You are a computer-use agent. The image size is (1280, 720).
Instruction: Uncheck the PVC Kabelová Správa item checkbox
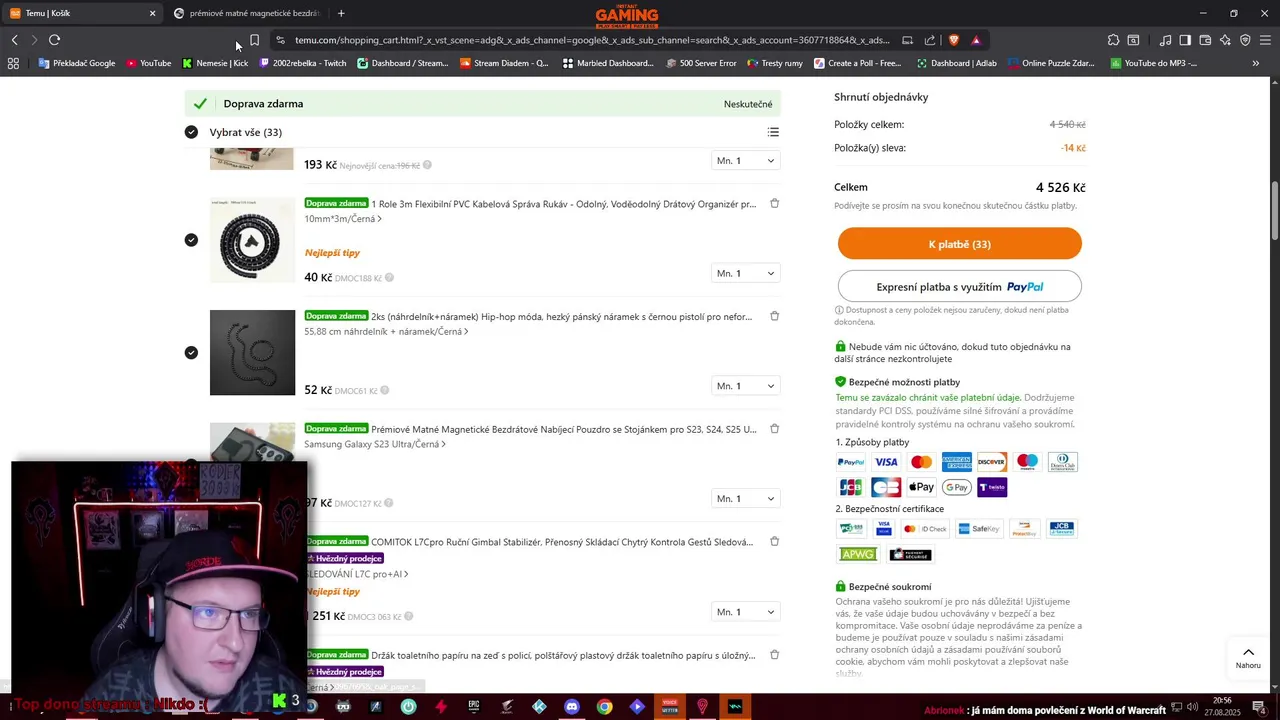coord(191,240)
